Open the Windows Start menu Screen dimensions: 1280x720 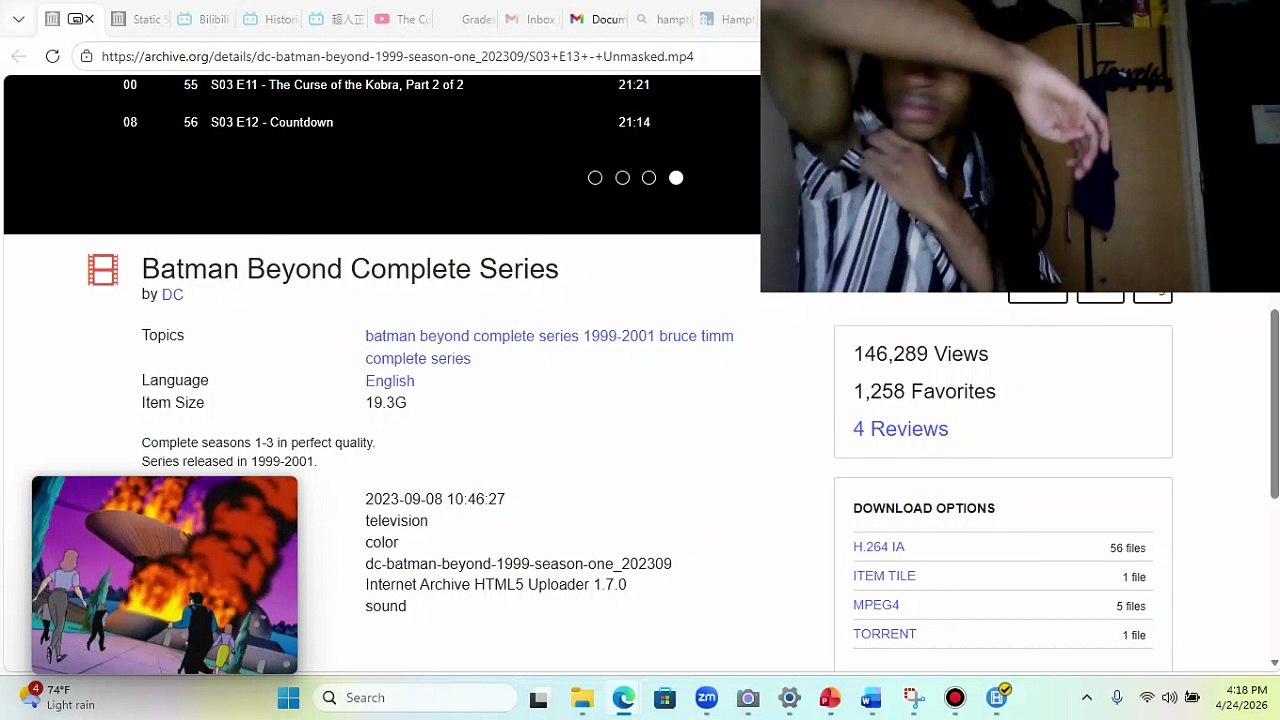pyautogui.click(x=288, y=698)
